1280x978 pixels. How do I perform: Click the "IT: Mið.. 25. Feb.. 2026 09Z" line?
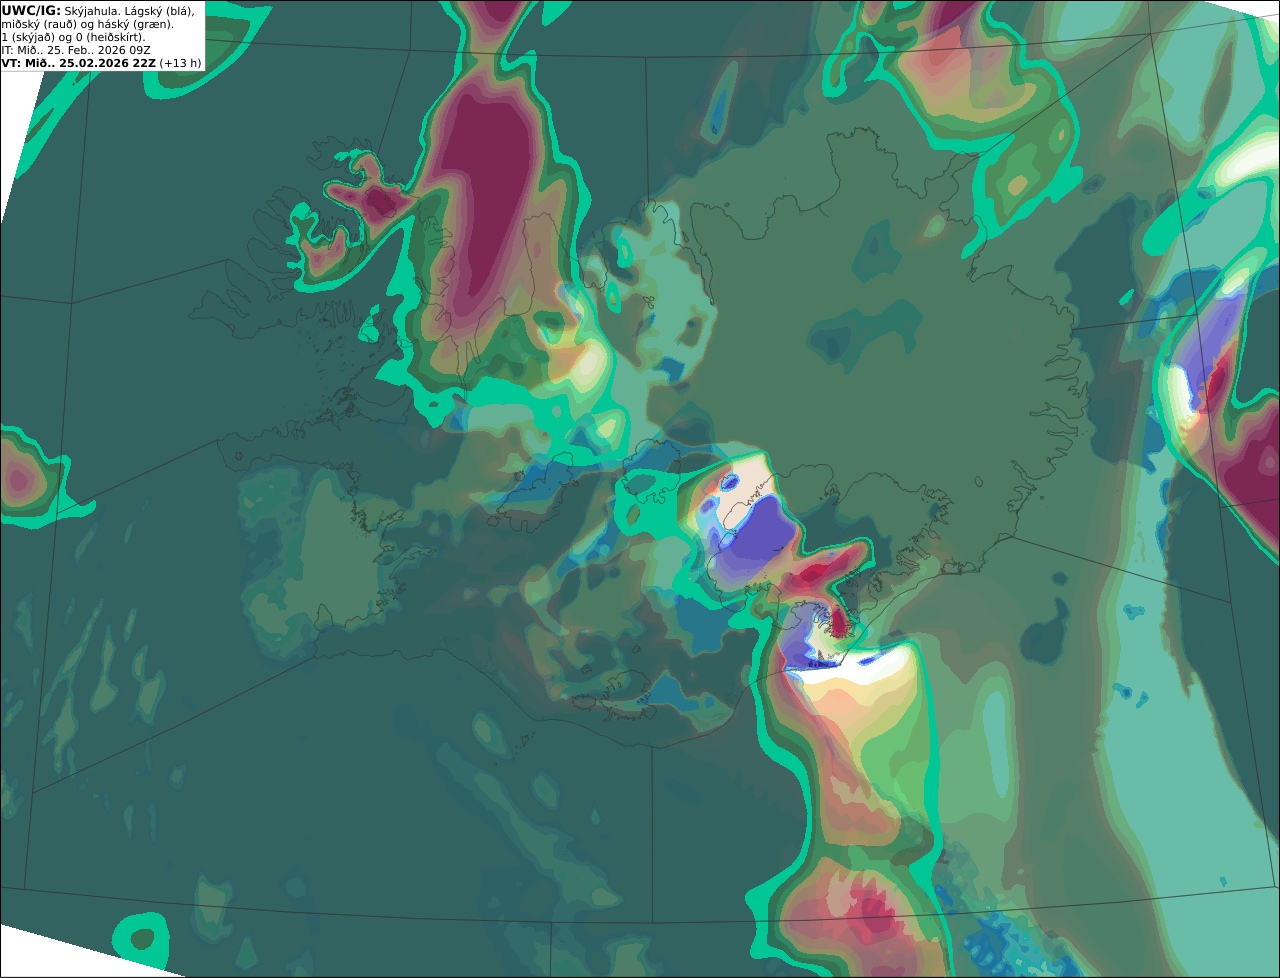coord(76,50)
